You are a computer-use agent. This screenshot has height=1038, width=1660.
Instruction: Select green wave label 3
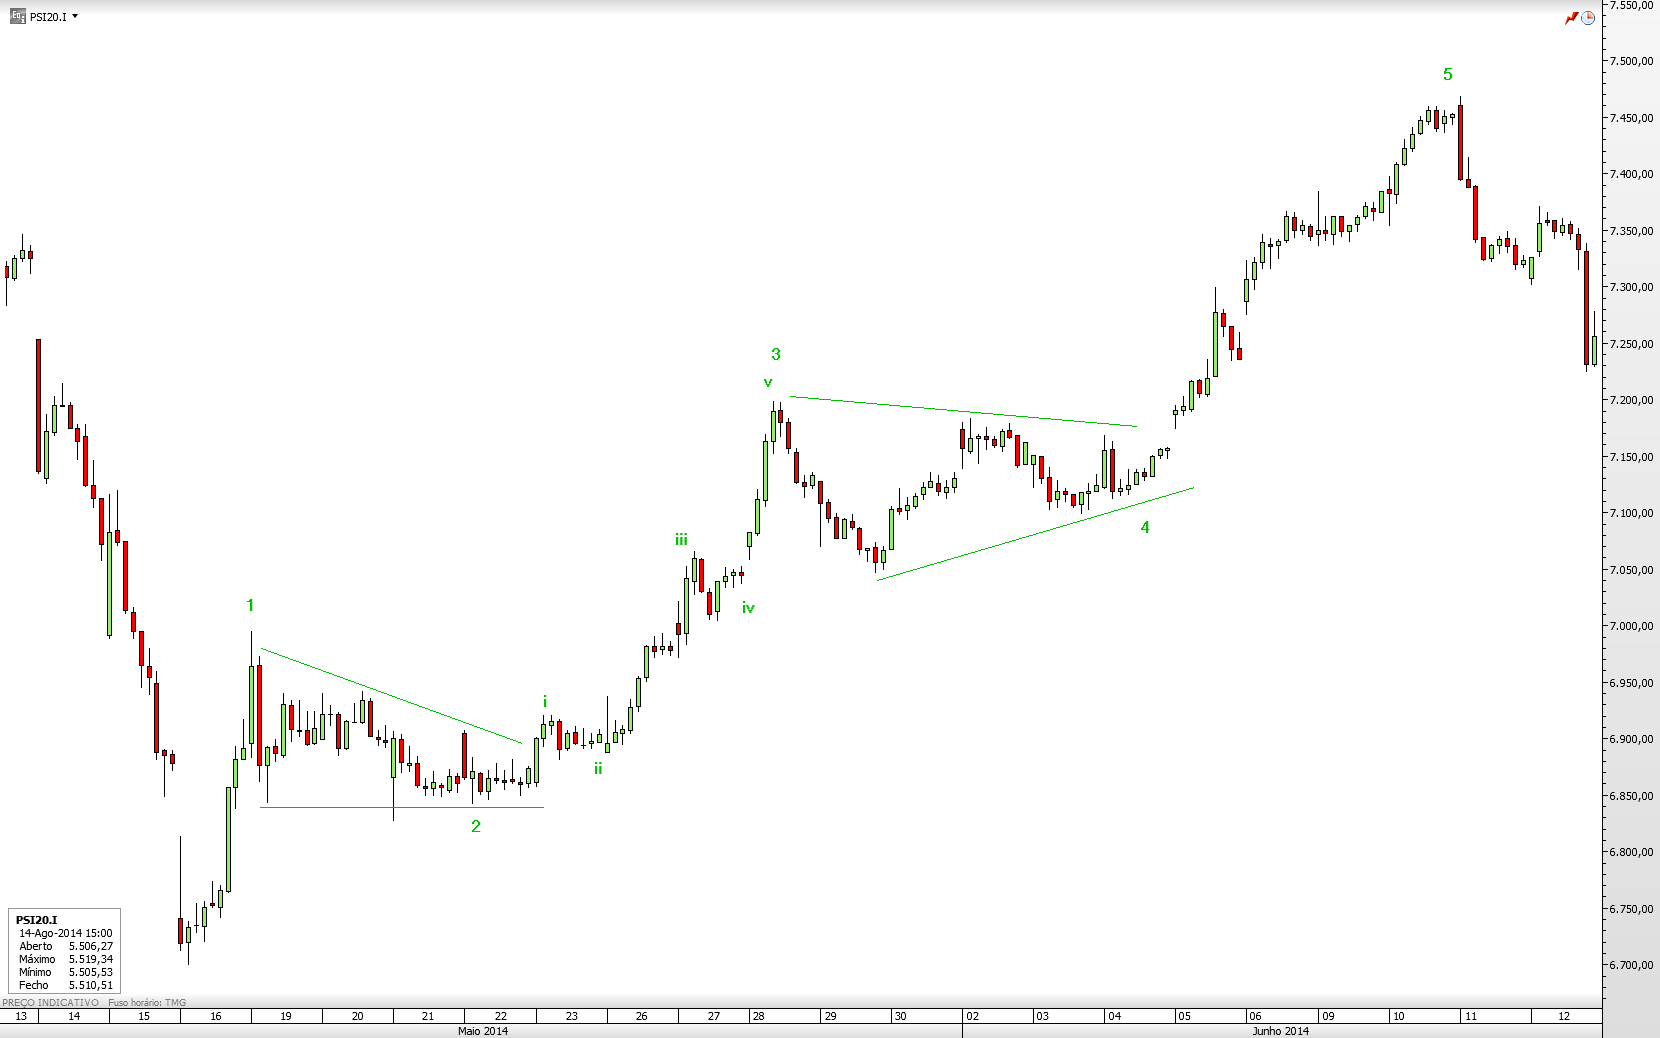776,354
